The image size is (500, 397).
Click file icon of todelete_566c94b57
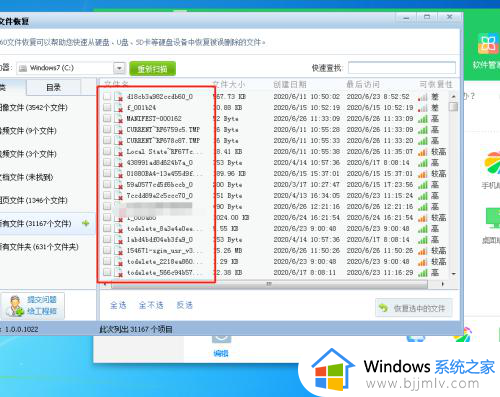point(118,273)
